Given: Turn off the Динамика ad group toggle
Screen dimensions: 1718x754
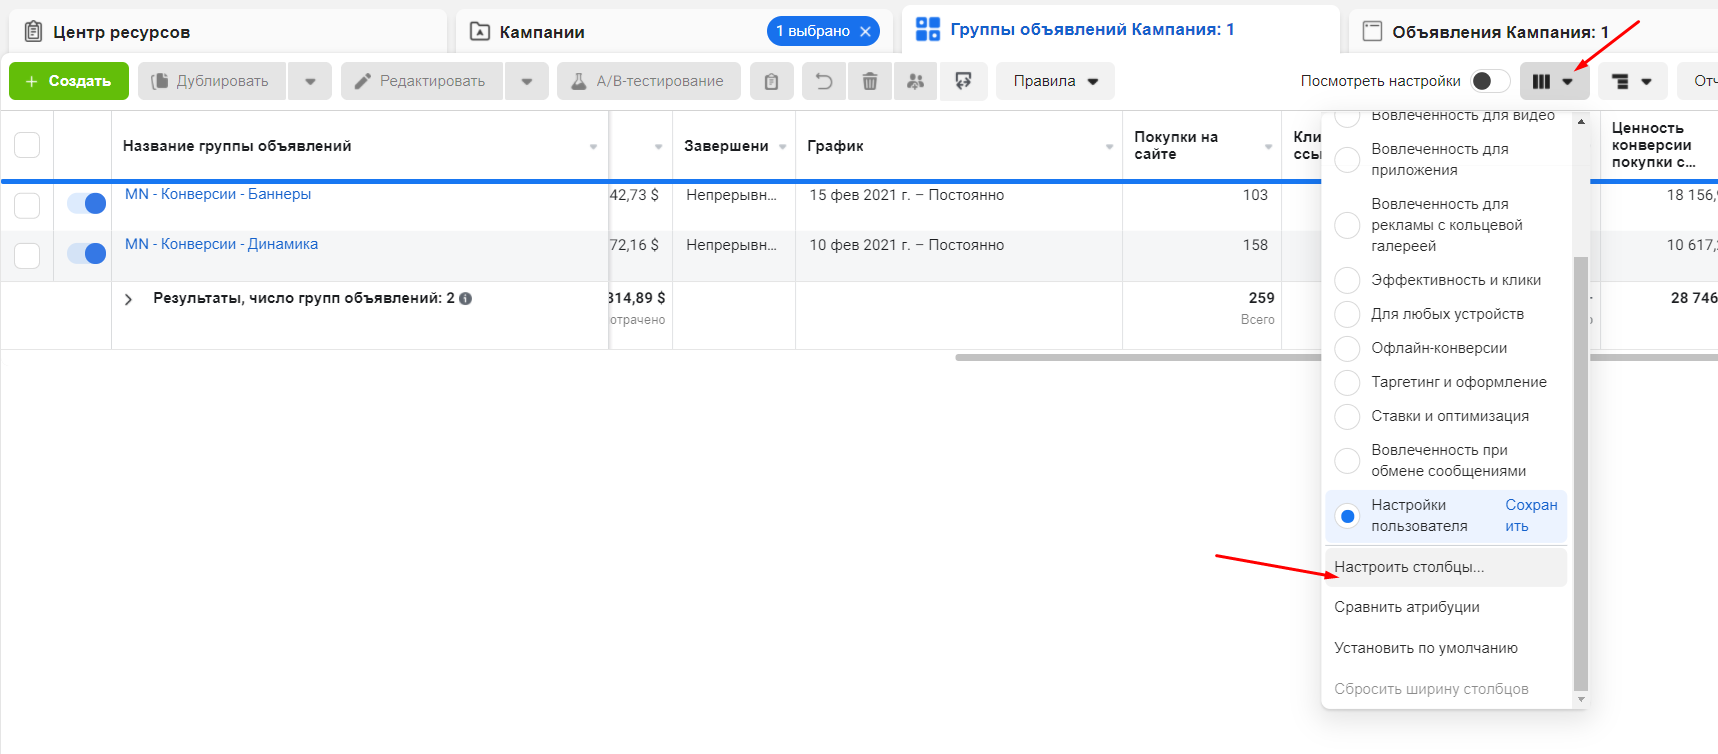Looking at the screenshot, I should point(87,254).
